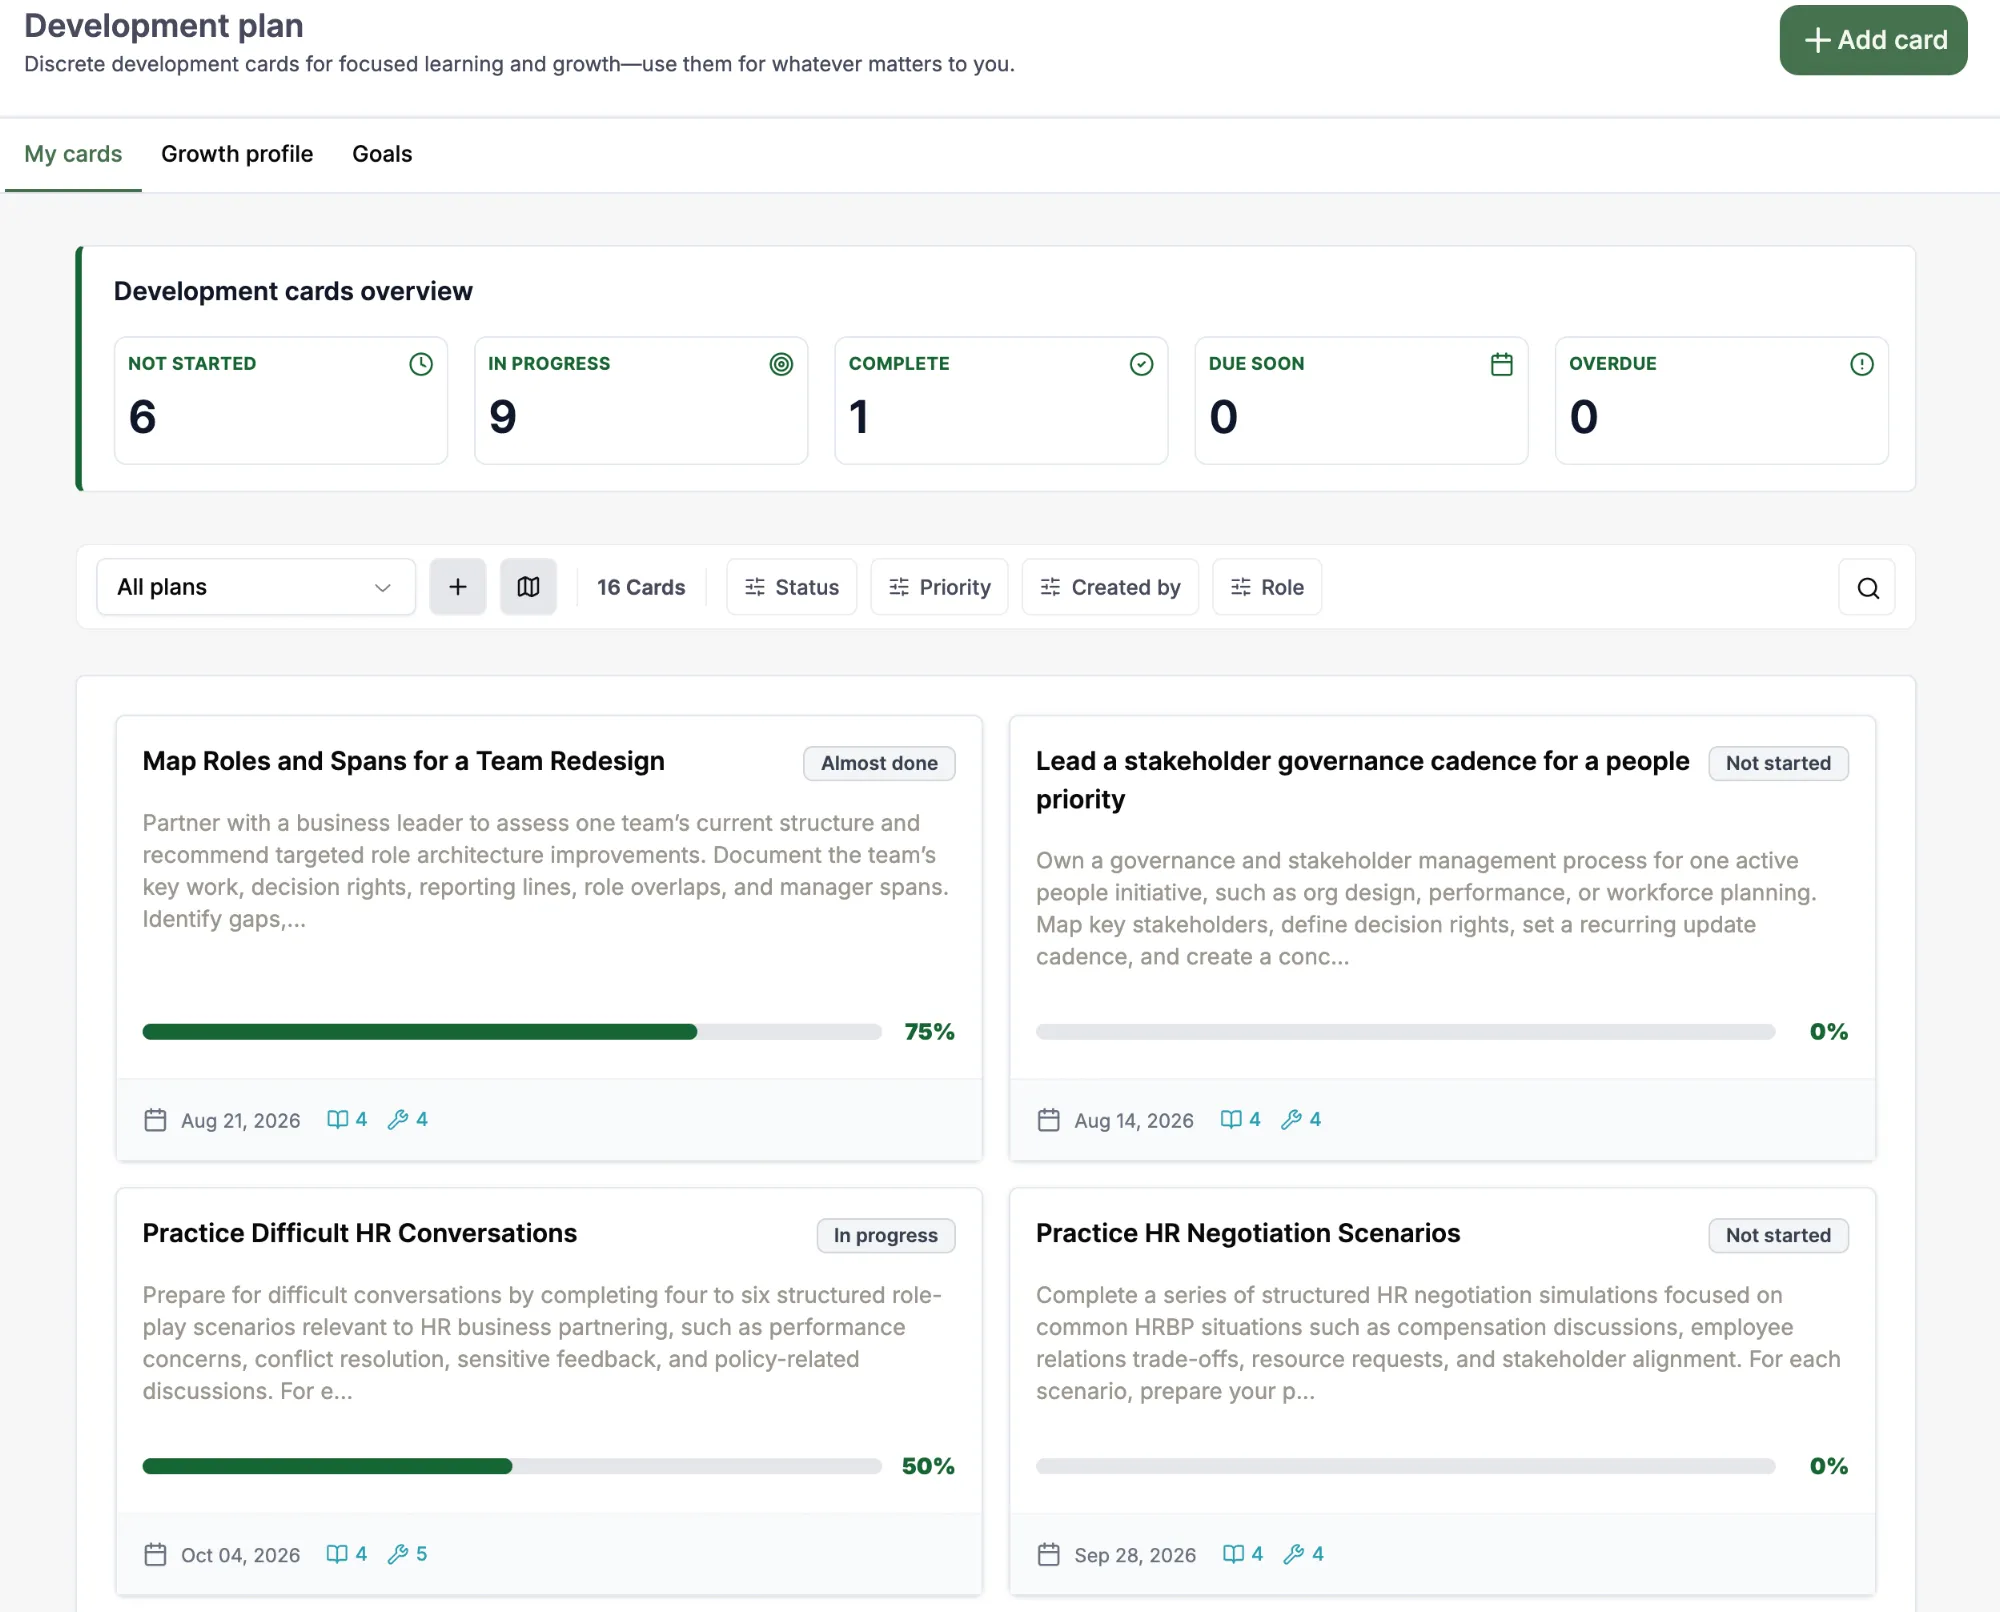This screenshot has height=1612, width=2000.
Task: Click the Sep 28, 2026 due date
Action: [1135, 1555]
